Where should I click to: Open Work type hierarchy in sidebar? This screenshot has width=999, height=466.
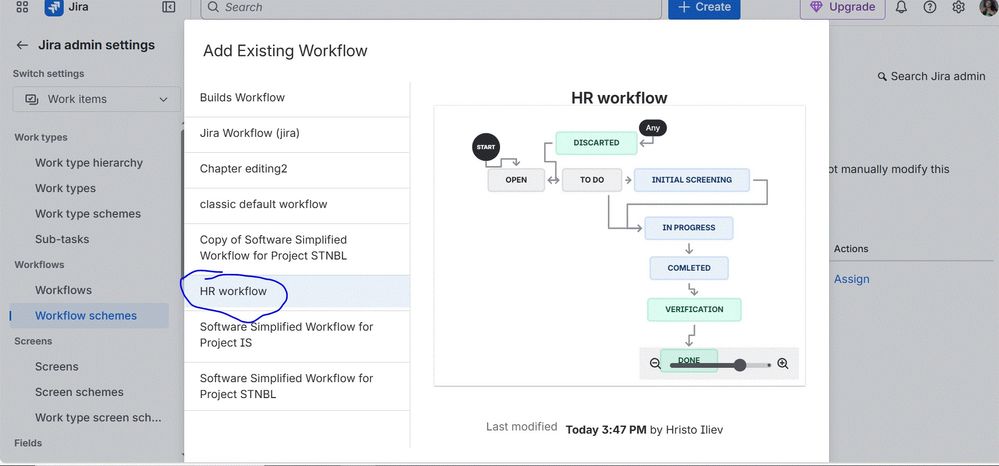(x=89, y=163)
